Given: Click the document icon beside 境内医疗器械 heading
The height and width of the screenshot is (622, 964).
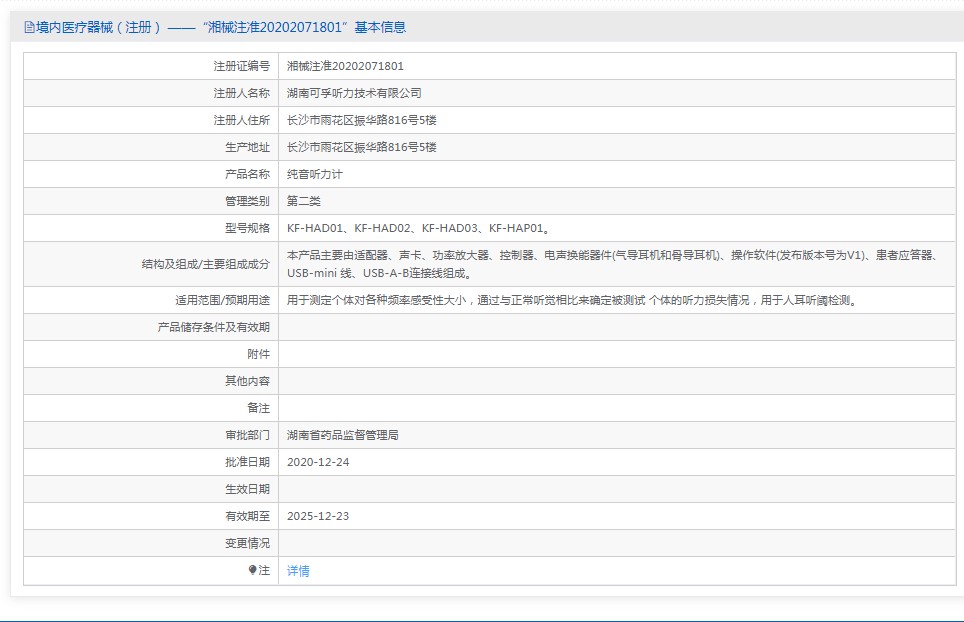Looking at the screenshot, I should 29,28.
